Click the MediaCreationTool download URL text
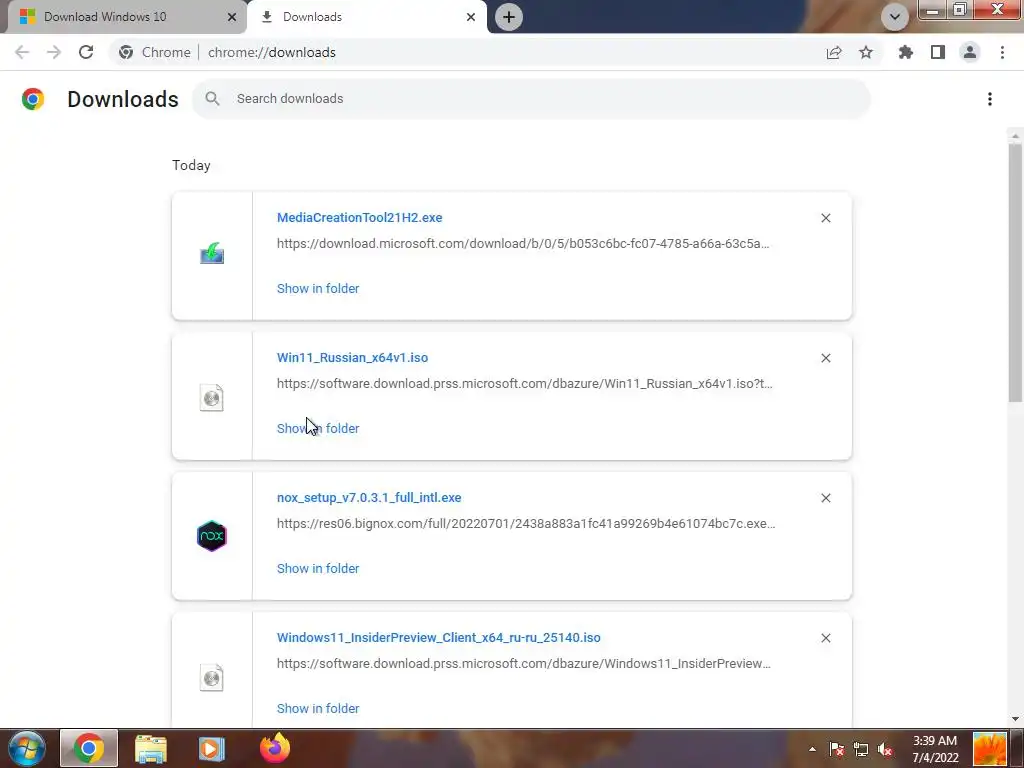Screen dimensions: 1024x768 click(x=523, y=244)
